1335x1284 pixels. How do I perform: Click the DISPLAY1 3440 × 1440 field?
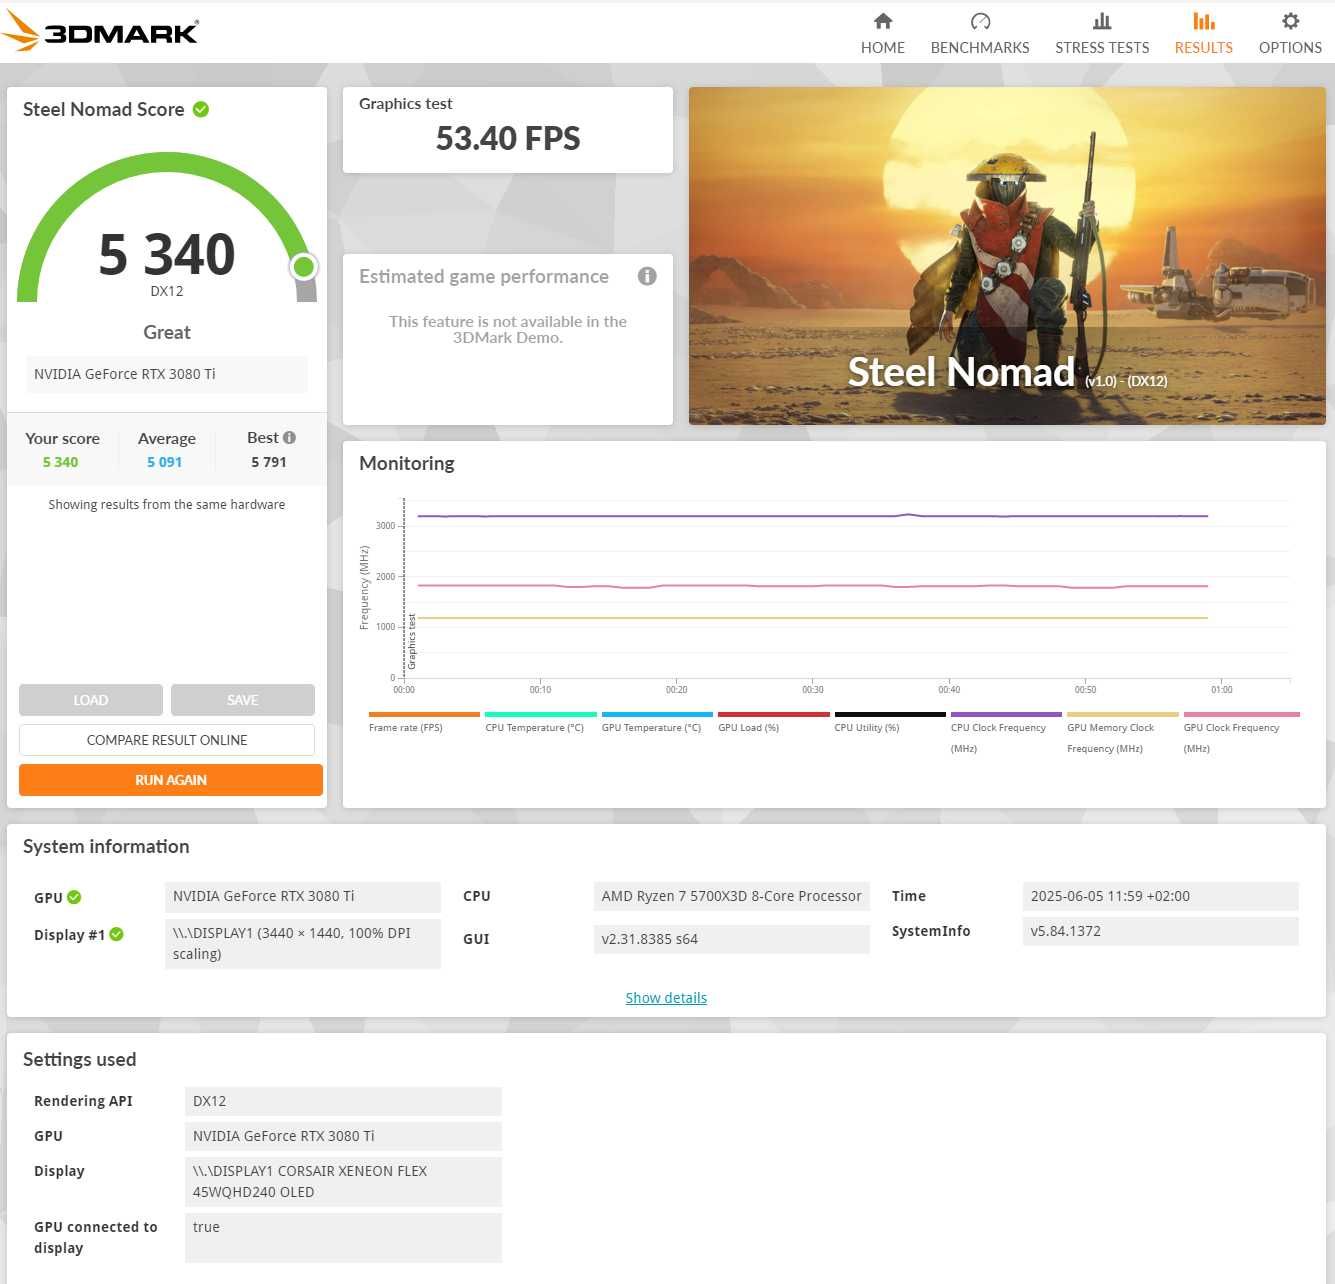[x=303, y=944]
